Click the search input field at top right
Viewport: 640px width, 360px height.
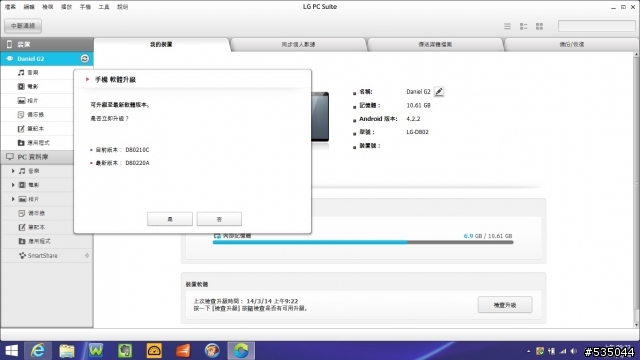click(597, 26)
